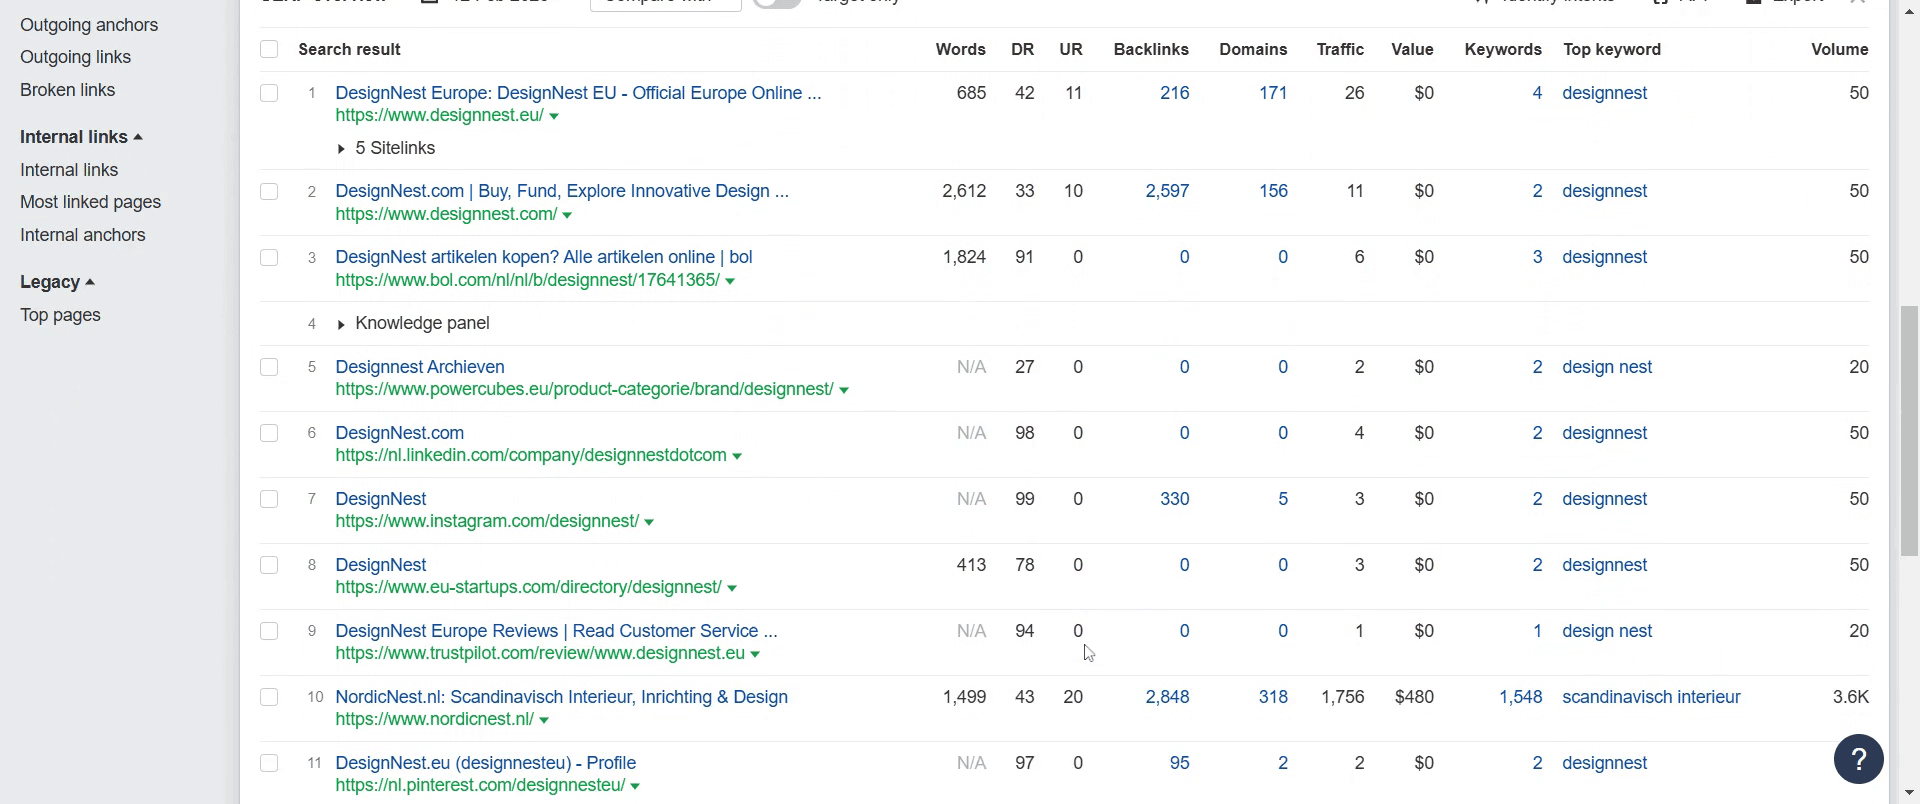Image resolution: width=1920 pixels, height=804 pixels.
Task: Open DesignNest Europe Reviews Trustpilot title
Action: (x=557, y=631)
